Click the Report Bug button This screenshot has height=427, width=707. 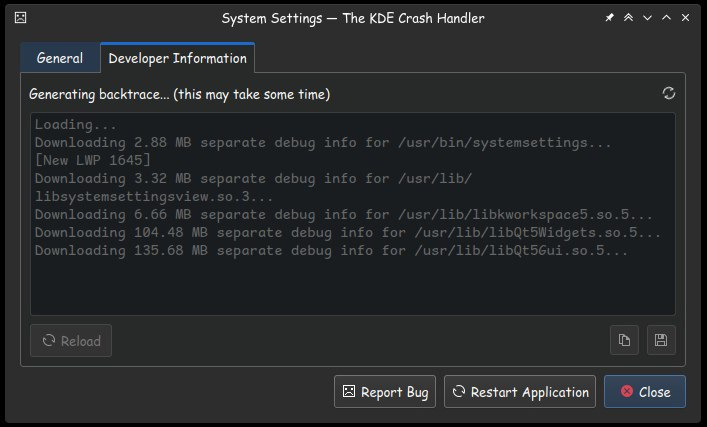(x=385, y=392)
